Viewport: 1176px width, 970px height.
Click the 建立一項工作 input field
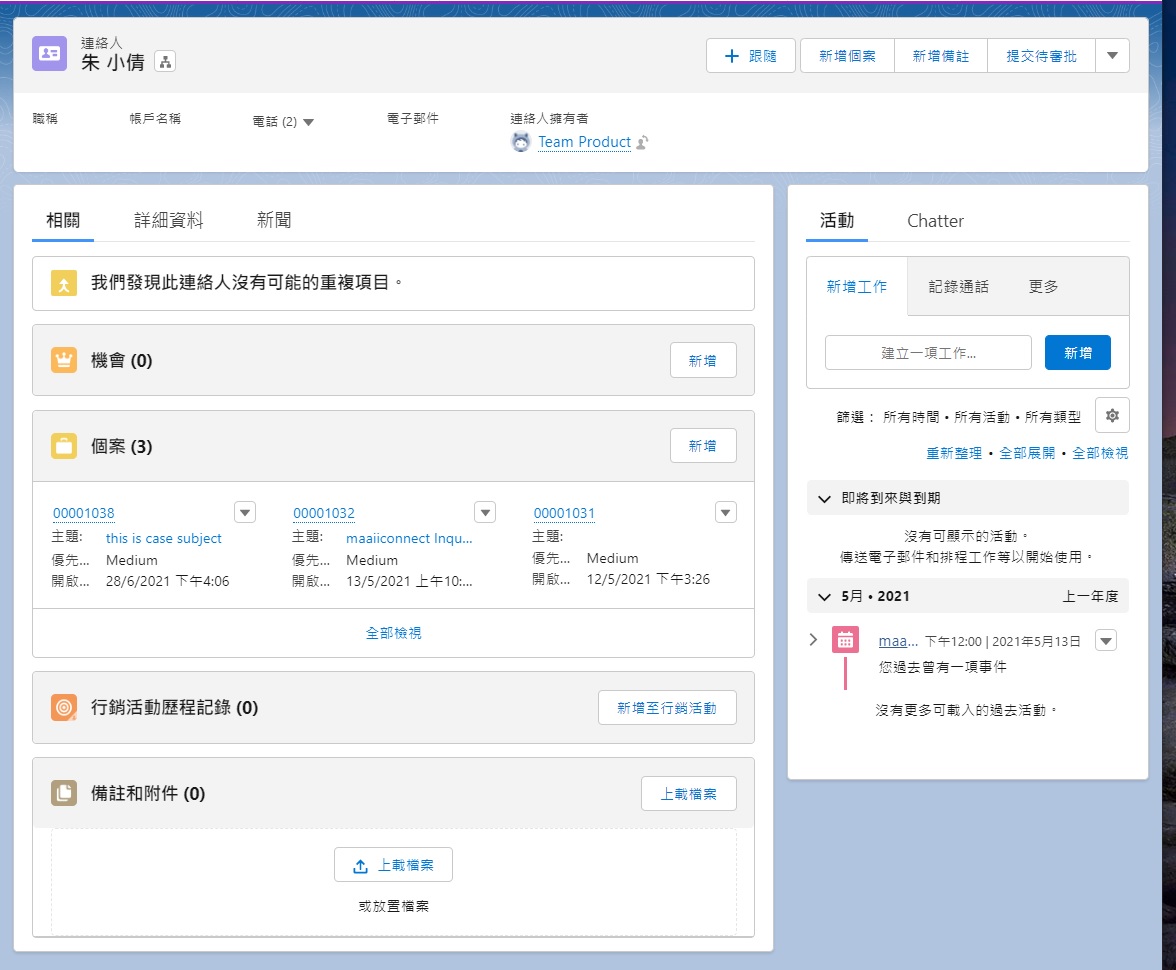[928, 353]
